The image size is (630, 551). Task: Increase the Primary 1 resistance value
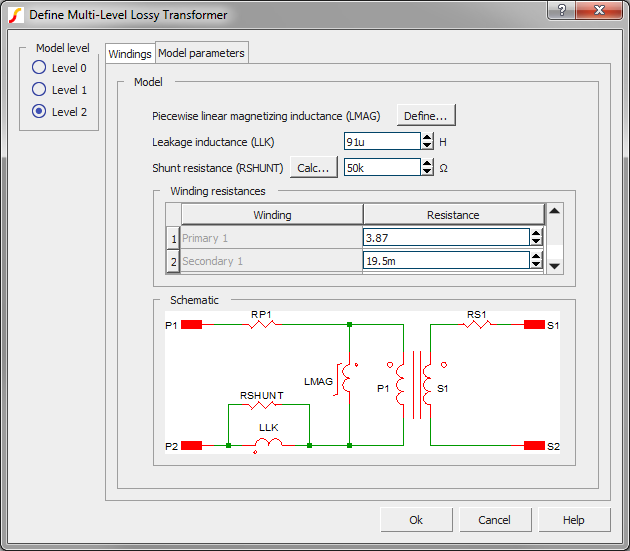click(x=536, y=233)
